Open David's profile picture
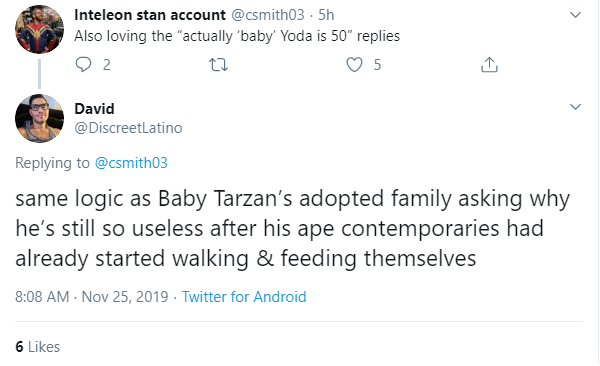The image size is (600, 366). tap(39, 118)
